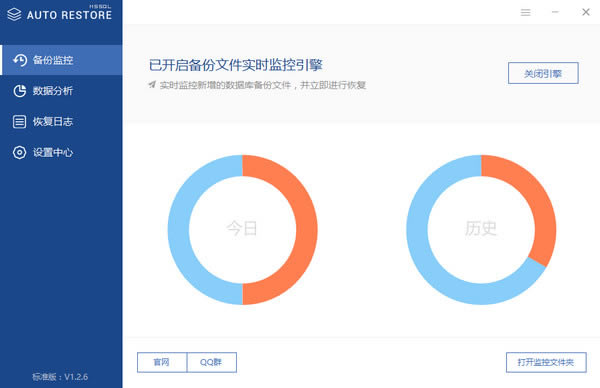
Task: Click the 官网 button
Action: tap(162, 362)
